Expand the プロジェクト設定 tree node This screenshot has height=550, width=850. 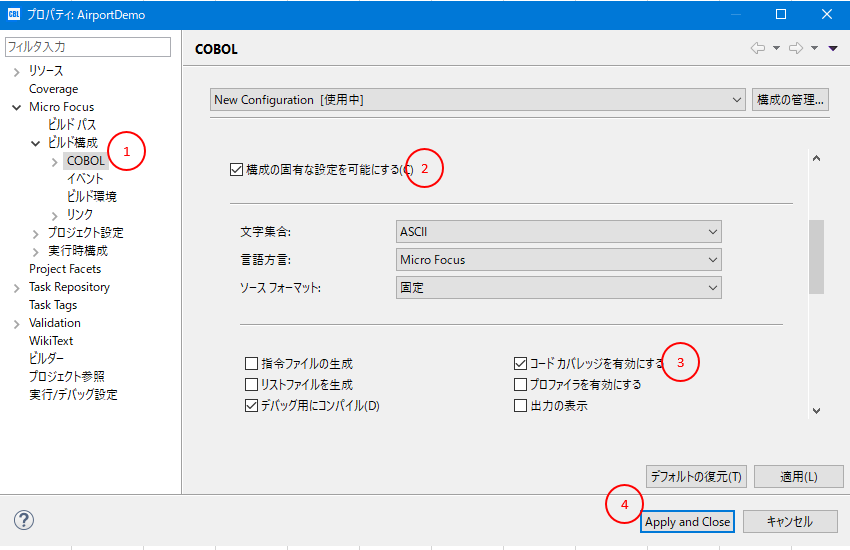[x=35, y=234]
